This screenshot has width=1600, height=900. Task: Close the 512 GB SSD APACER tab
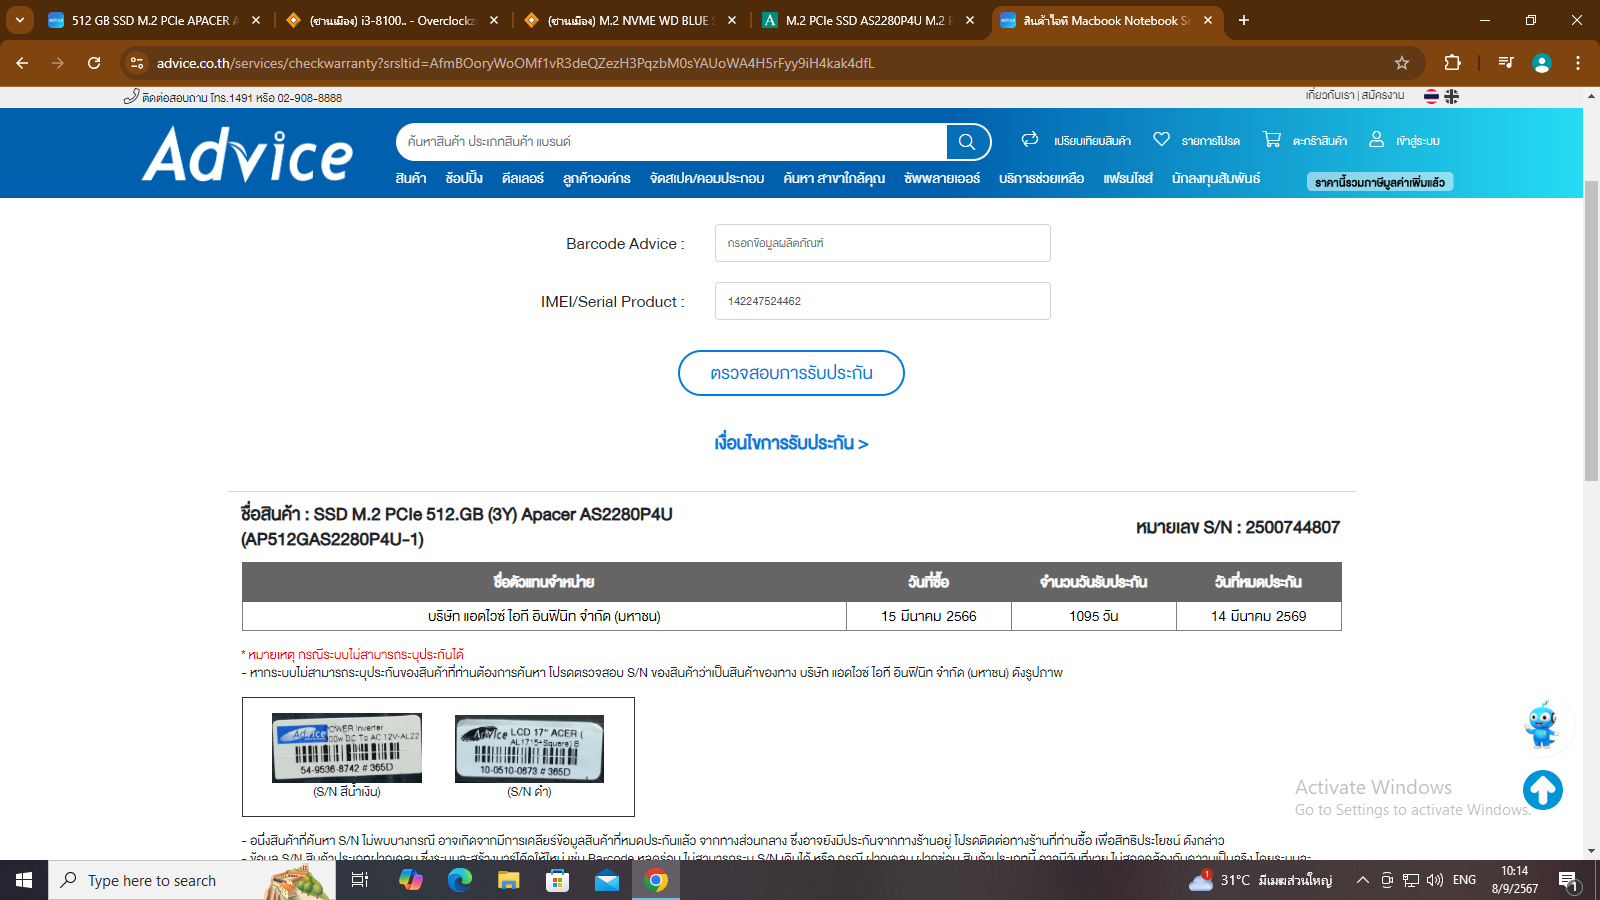tap(256, 20)
